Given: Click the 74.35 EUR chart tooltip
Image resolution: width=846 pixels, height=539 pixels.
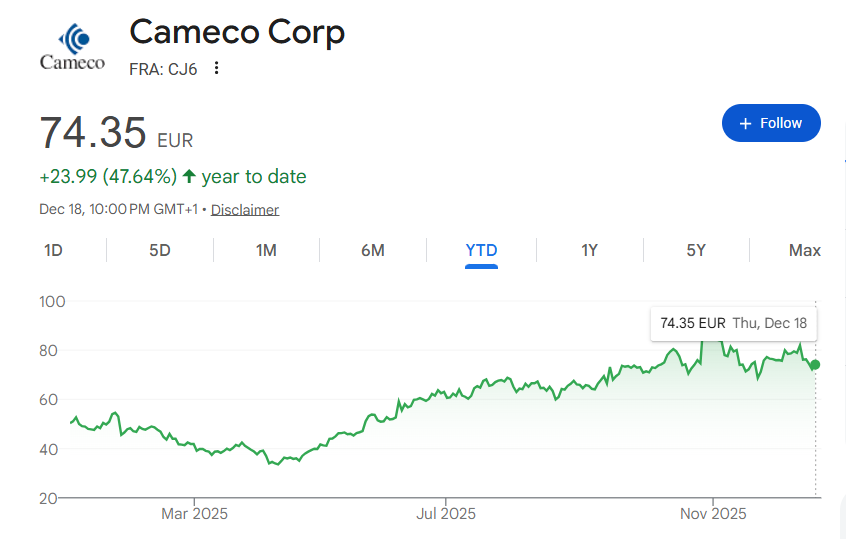Looking at the screenshot, I should (x=733, y=323).
